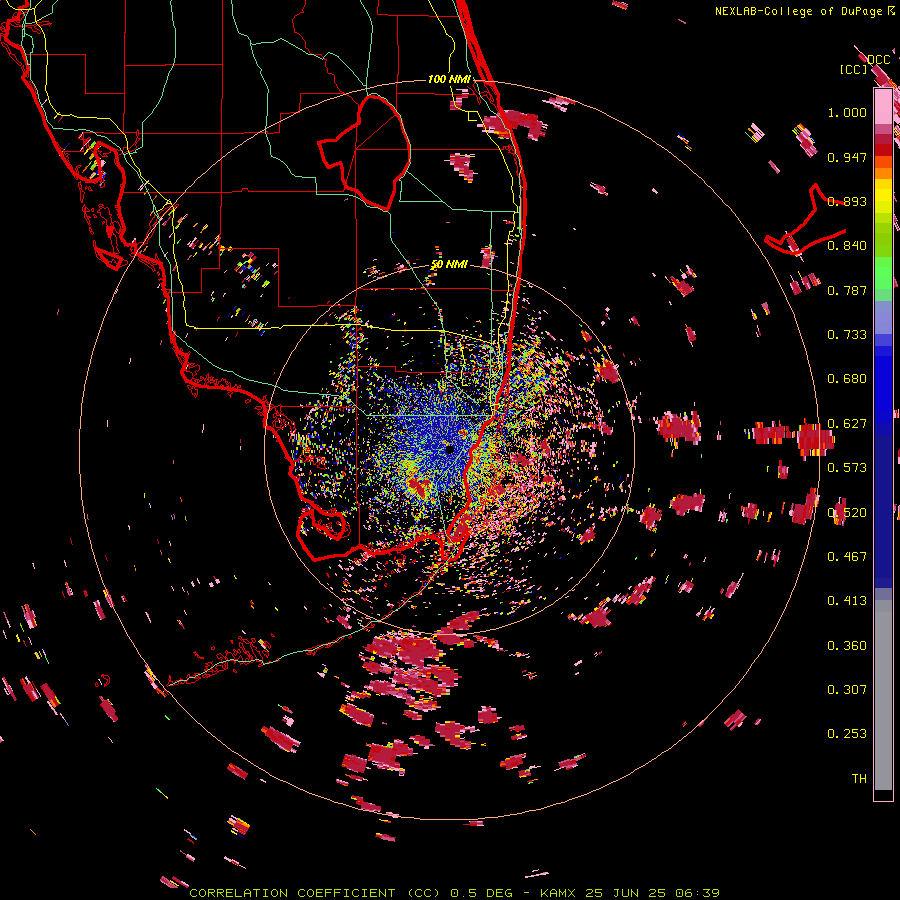Select the 0.413 legend value

[x=847, y=601]
